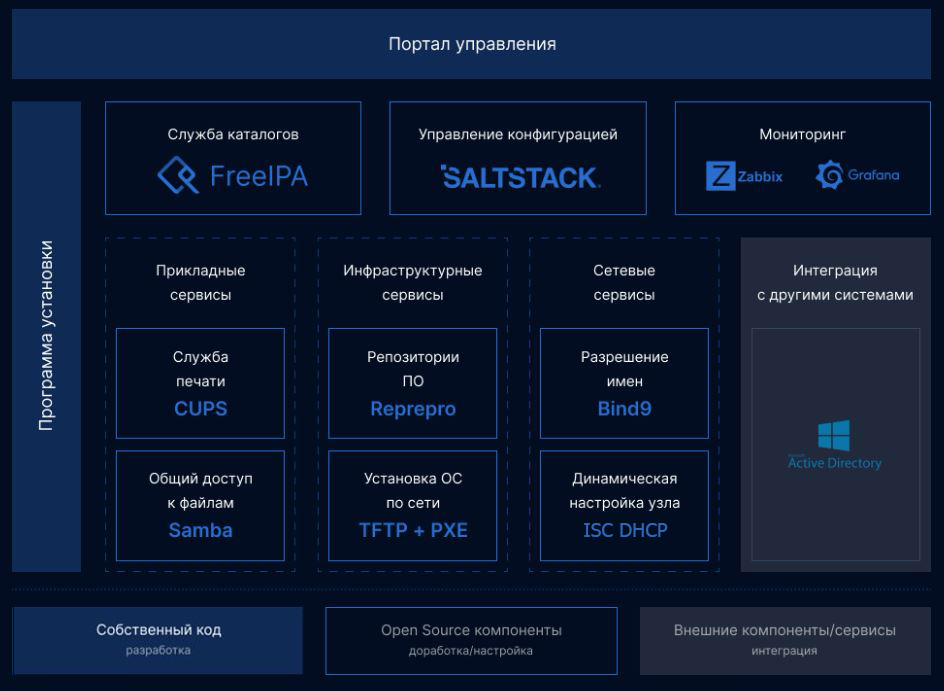Click the Прикладные сервисы group title
The image size is (944, 691).
(200, 282)
